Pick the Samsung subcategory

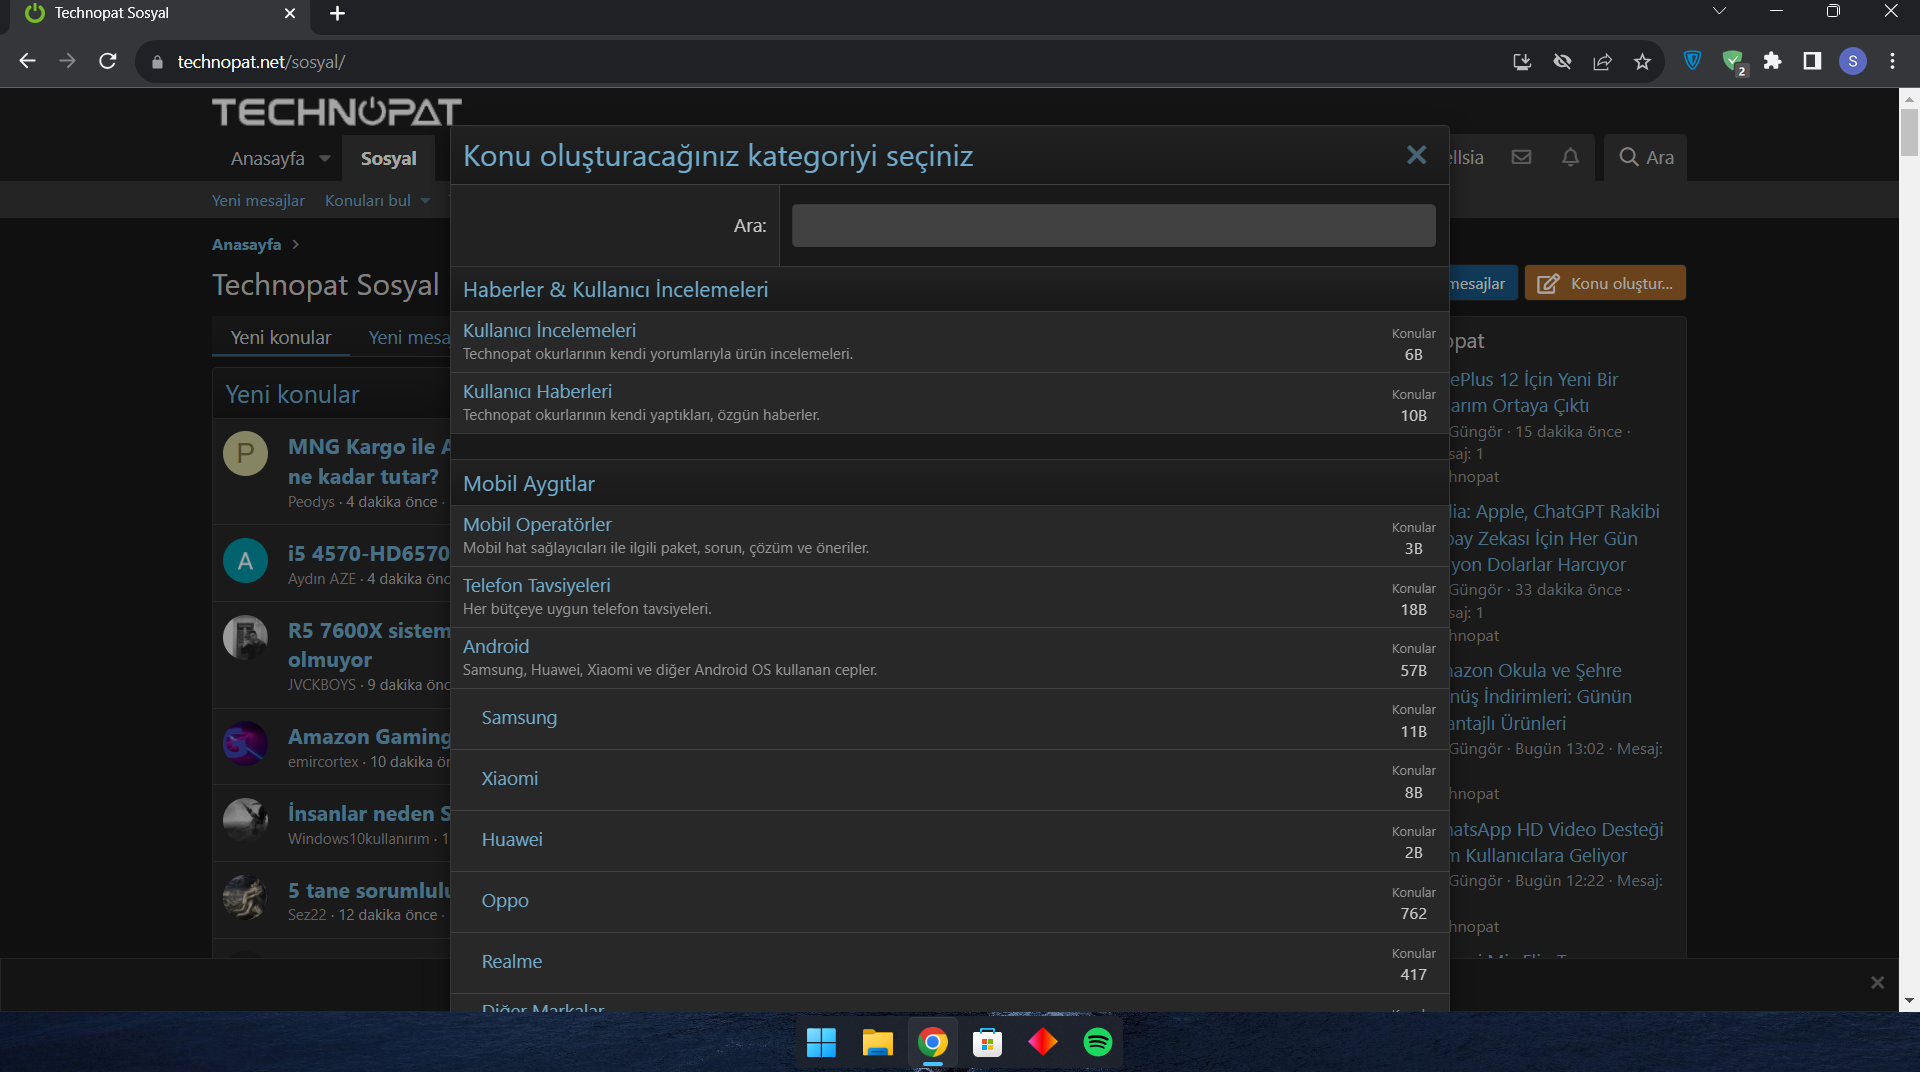[519, 717]
